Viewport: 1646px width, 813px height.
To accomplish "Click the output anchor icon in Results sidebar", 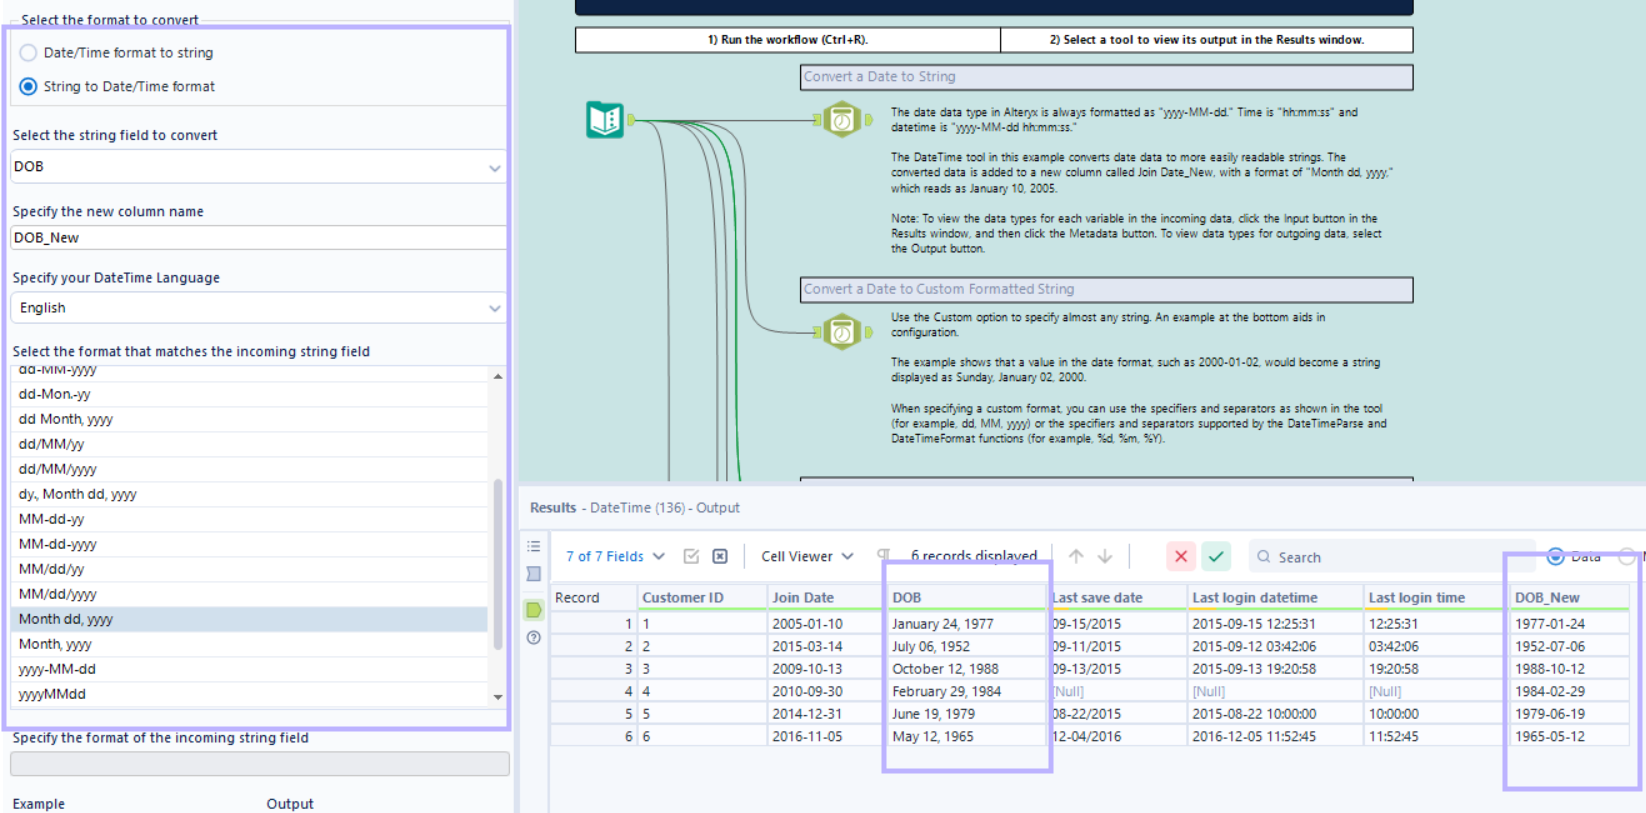I will (x=534, y=610).
